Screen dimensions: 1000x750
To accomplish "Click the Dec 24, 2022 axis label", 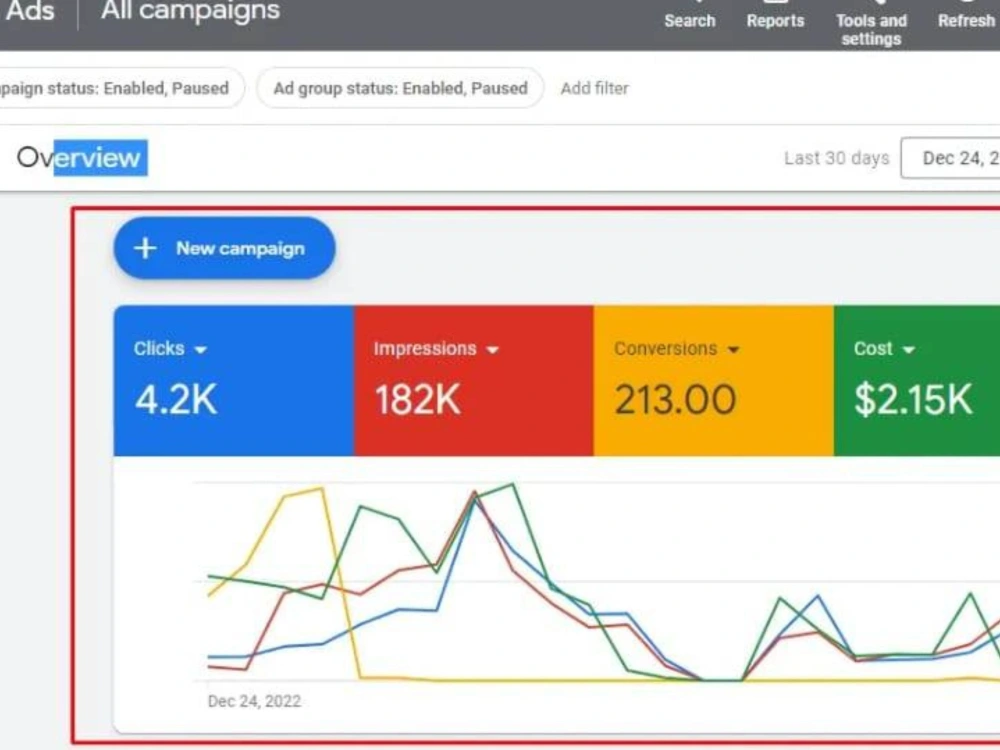I will click(x=254, y=702).
